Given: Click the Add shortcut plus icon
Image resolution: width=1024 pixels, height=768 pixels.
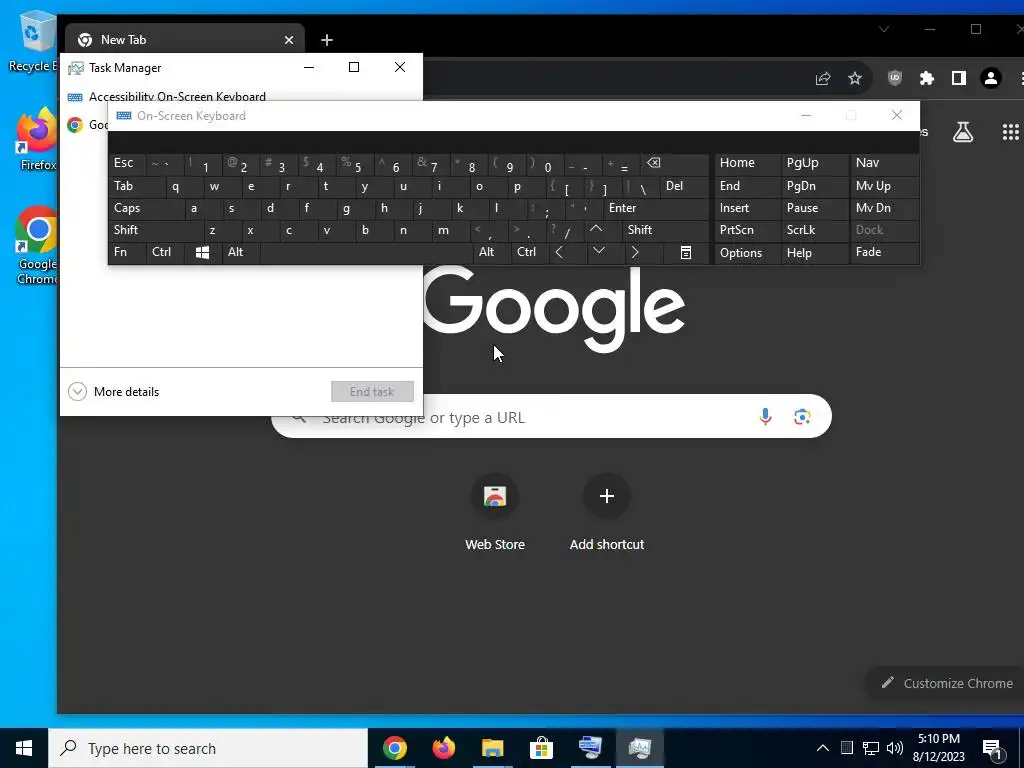Looking at the screenshot, I should coord(607,496).
